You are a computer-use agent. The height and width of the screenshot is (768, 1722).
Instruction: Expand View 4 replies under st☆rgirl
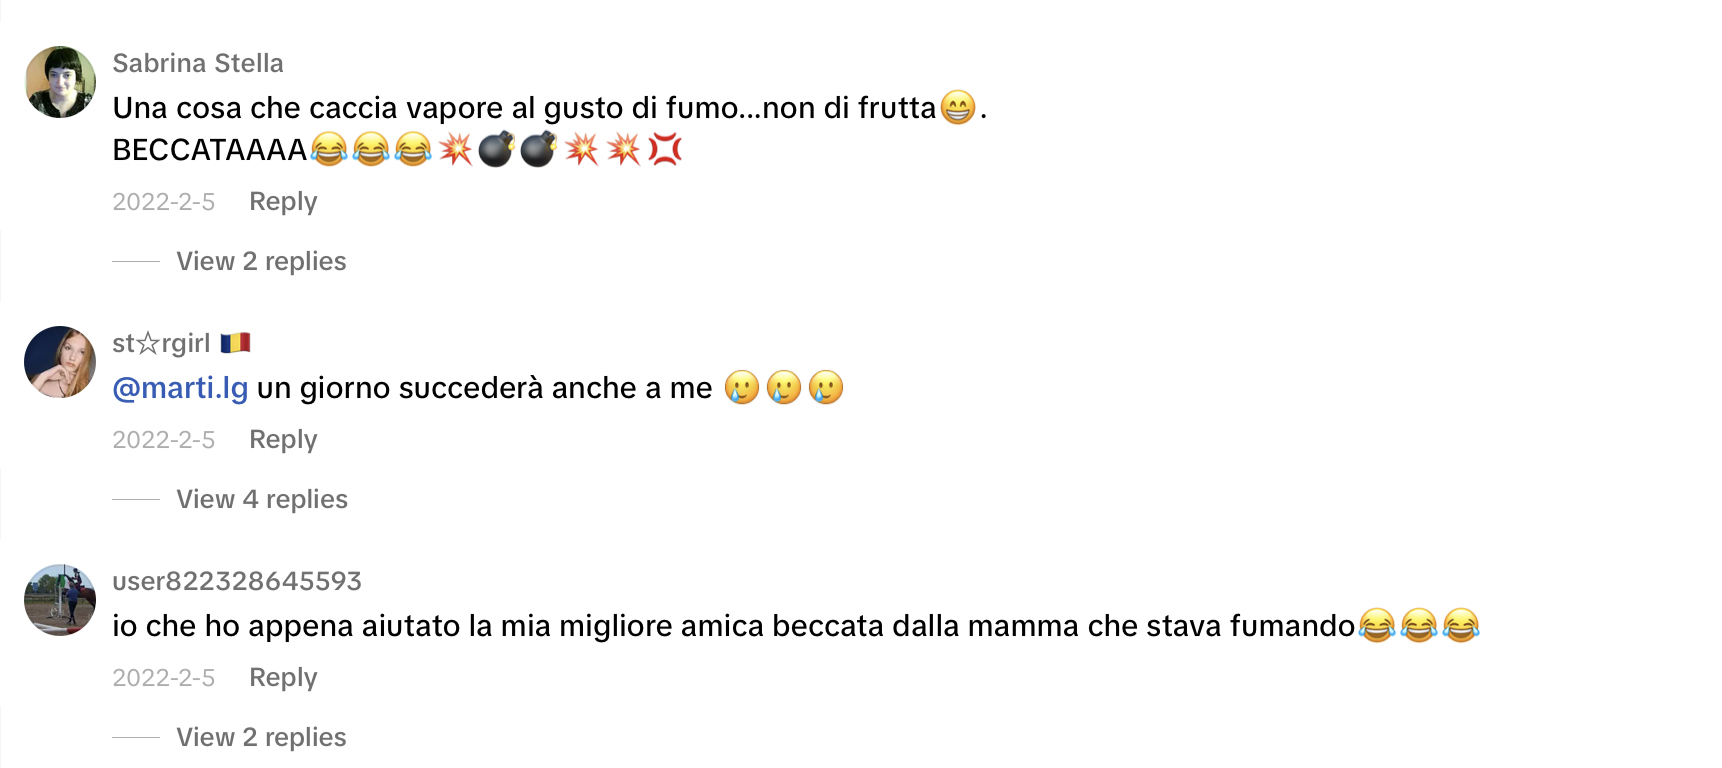tap(262, 499)
